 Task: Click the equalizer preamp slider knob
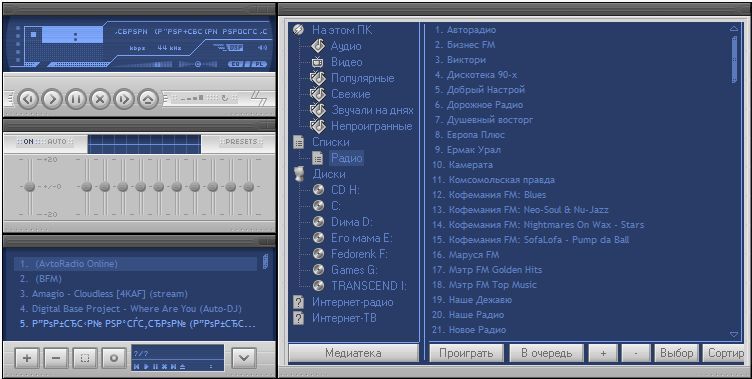(30, 187)
